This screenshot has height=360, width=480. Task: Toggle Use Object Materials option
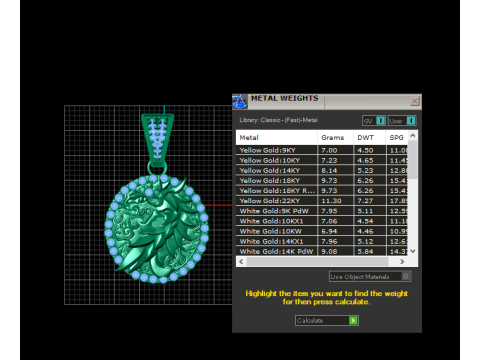coord(370,276)
